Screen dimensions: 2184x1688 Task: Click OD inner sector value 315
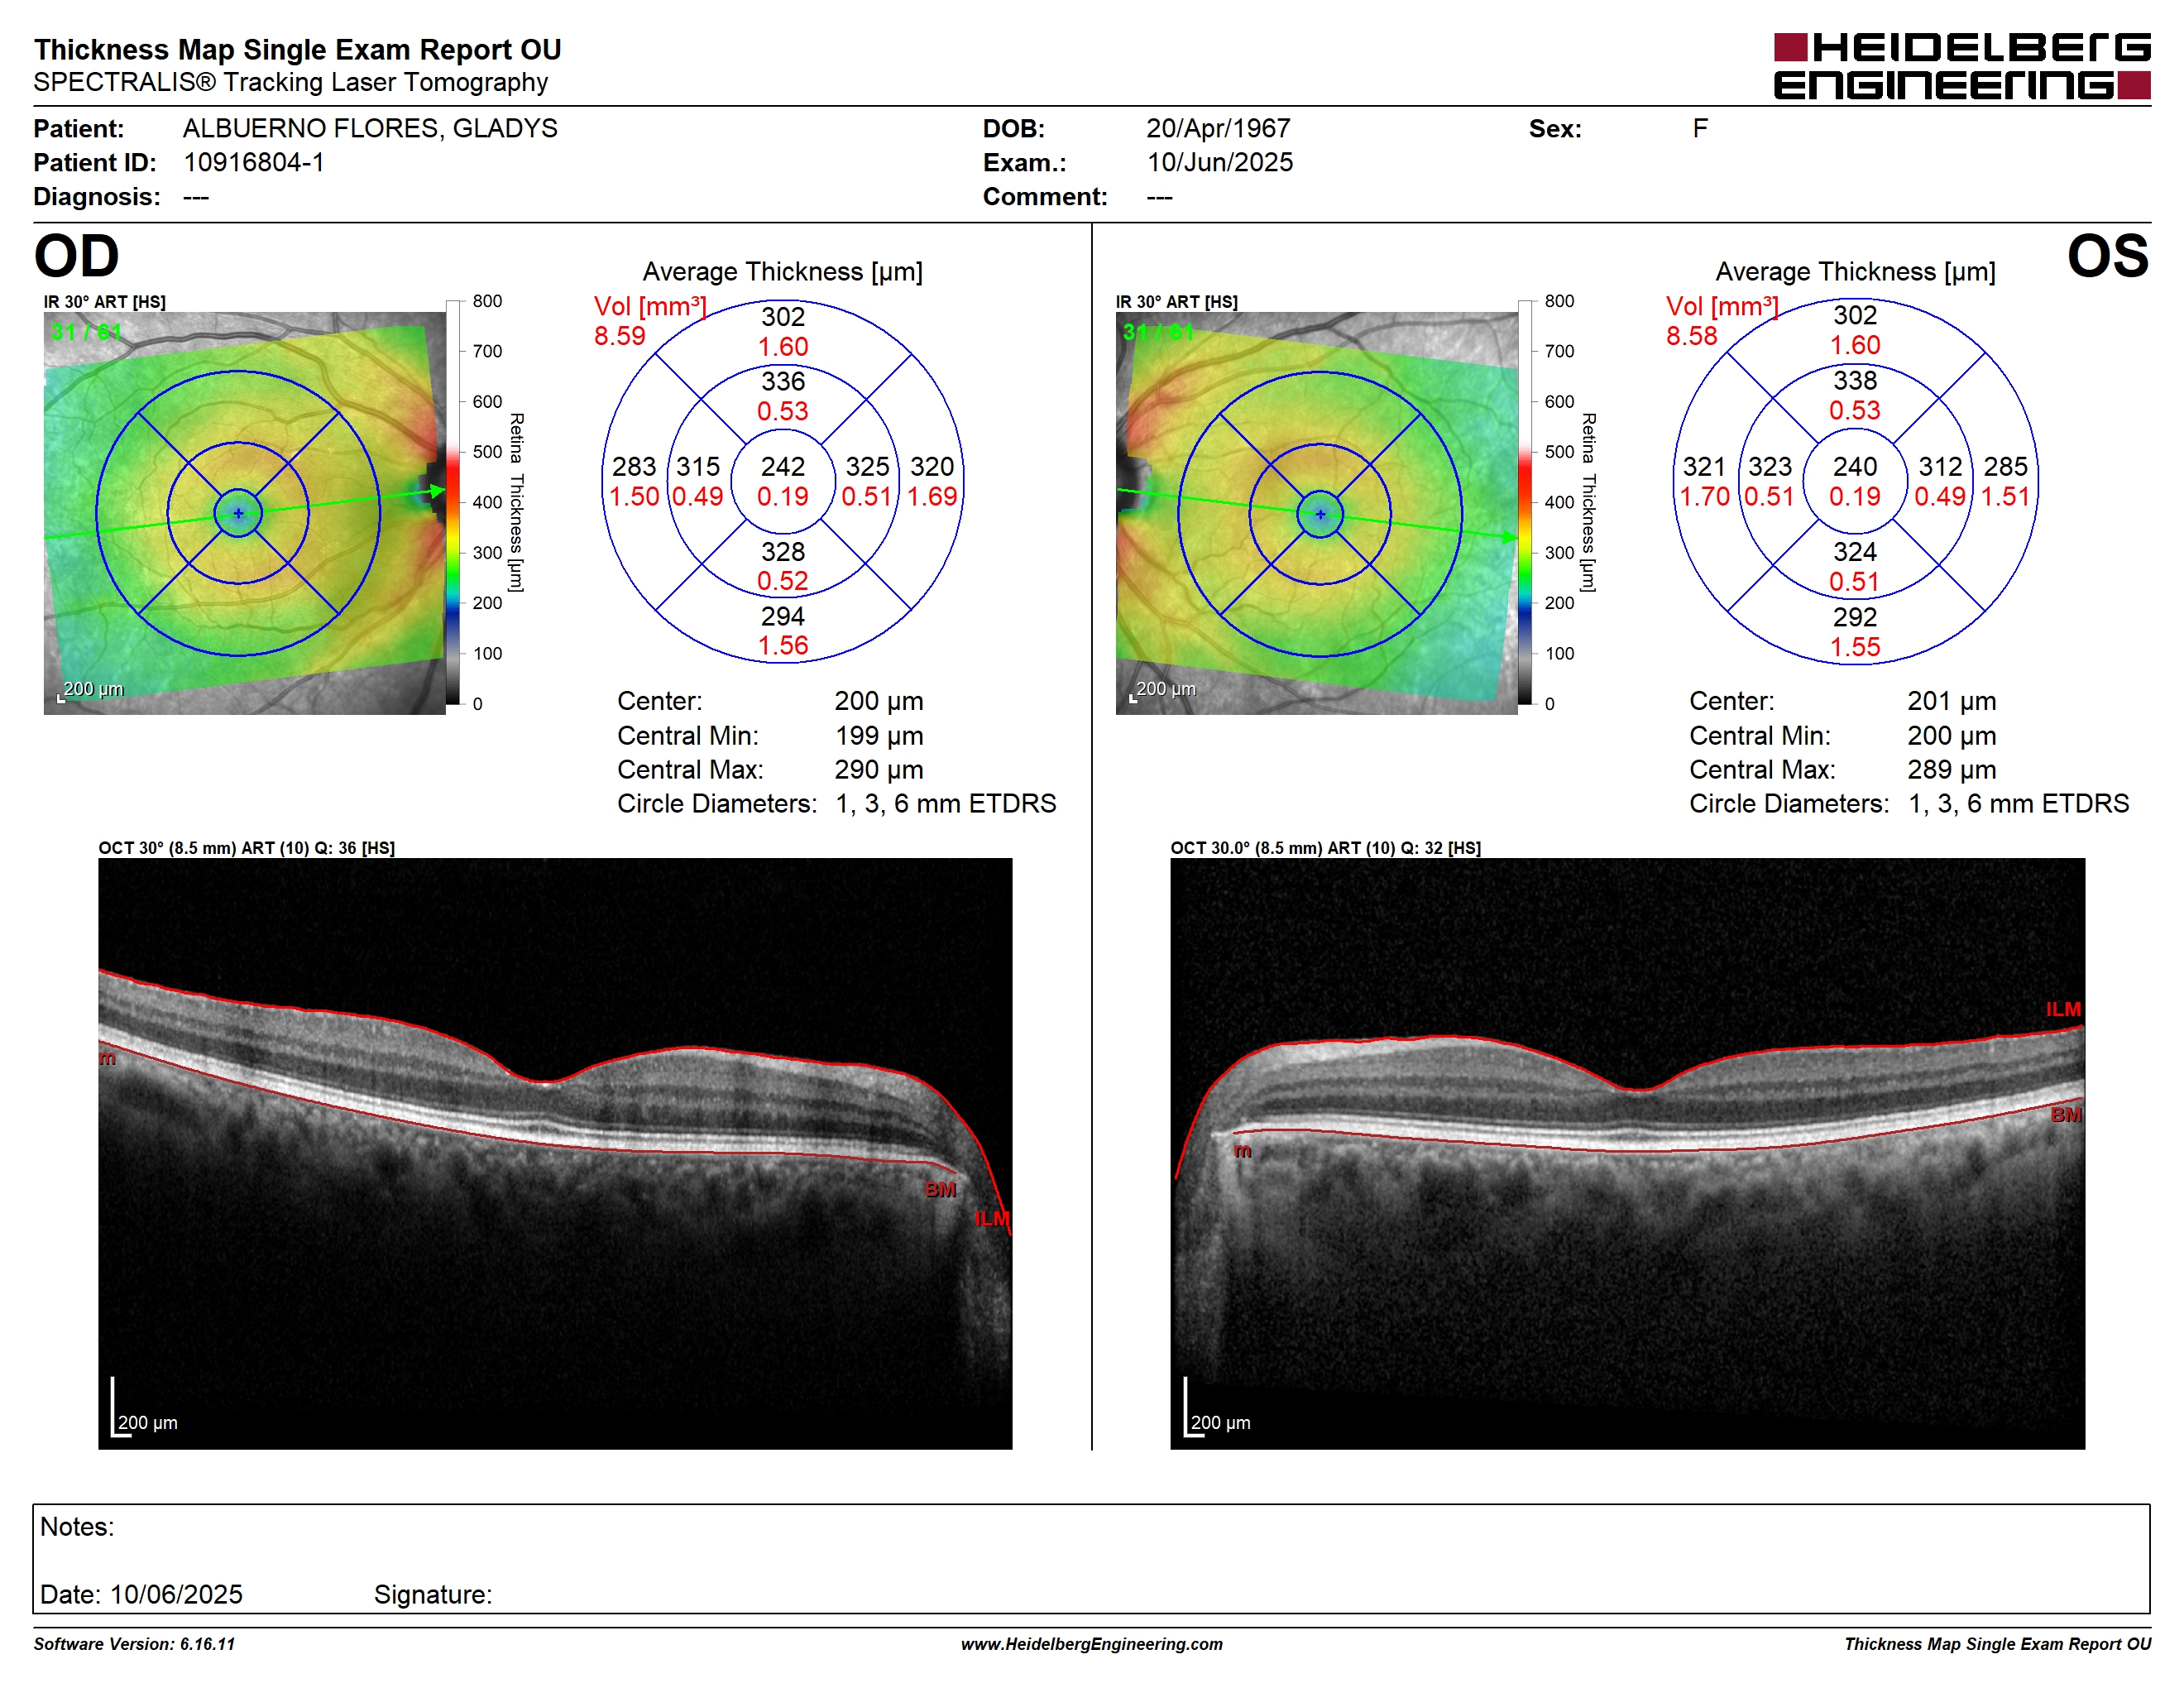698,467
